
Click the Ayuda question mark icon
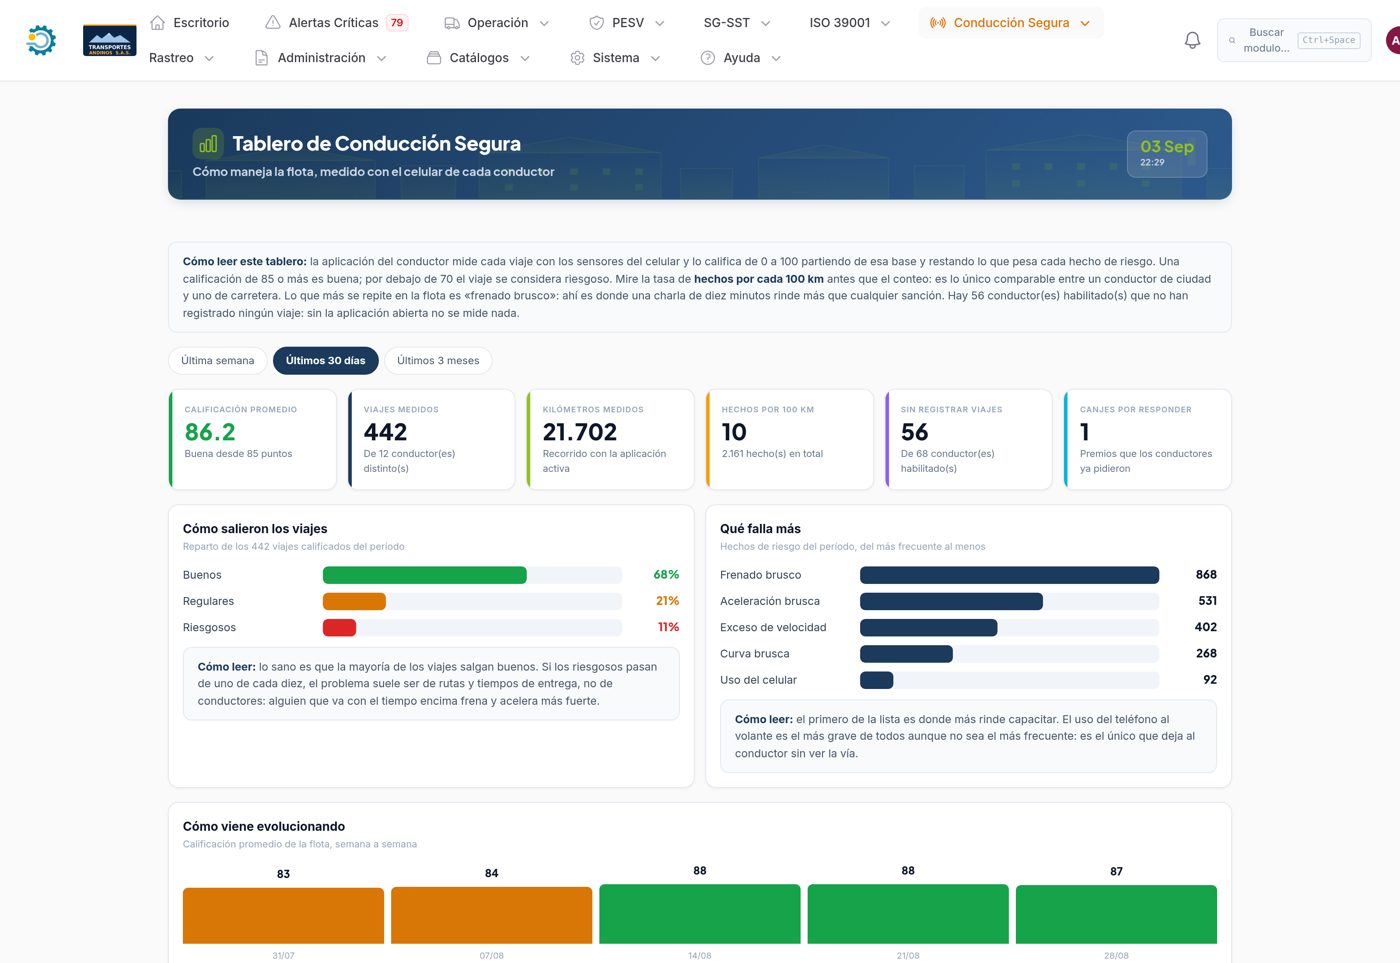(708, 58)
